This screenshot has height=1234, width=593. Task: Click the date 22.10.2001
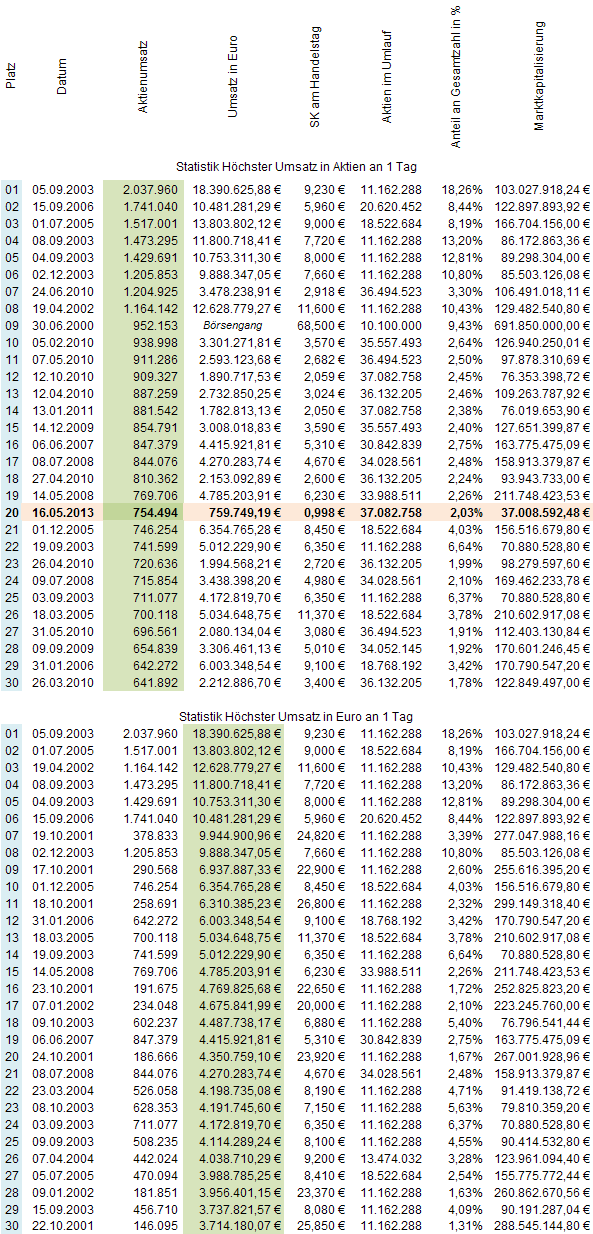[63, 1228]
